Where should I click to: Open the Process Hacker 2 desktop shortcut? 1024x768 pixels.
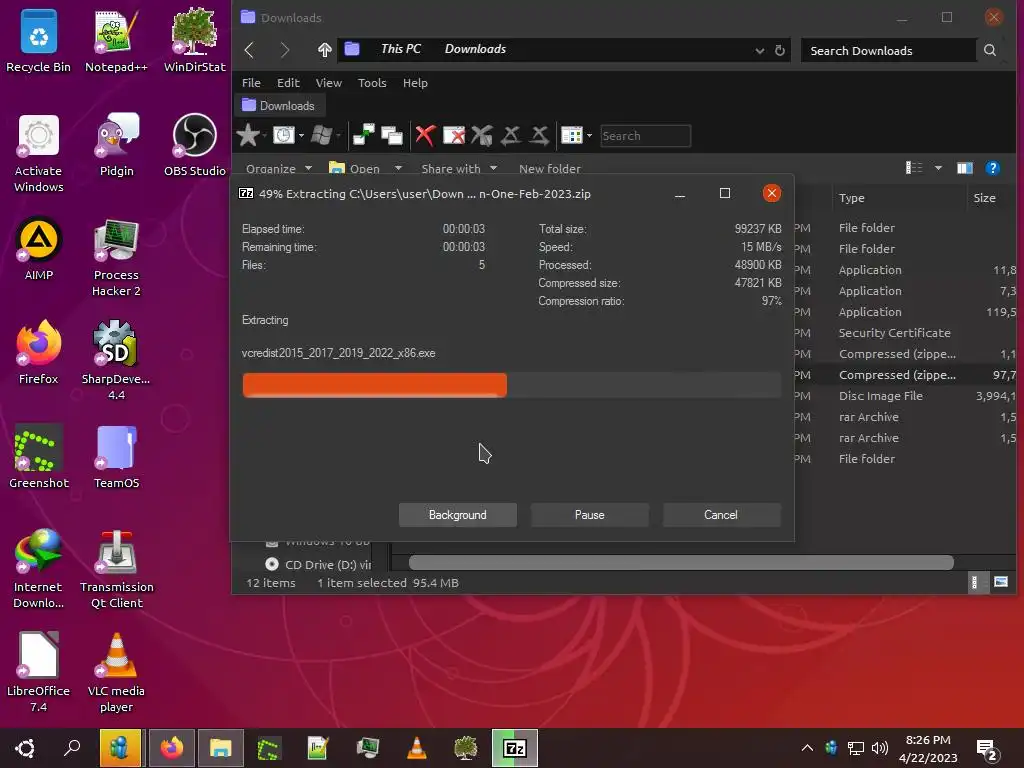point(116,258)
